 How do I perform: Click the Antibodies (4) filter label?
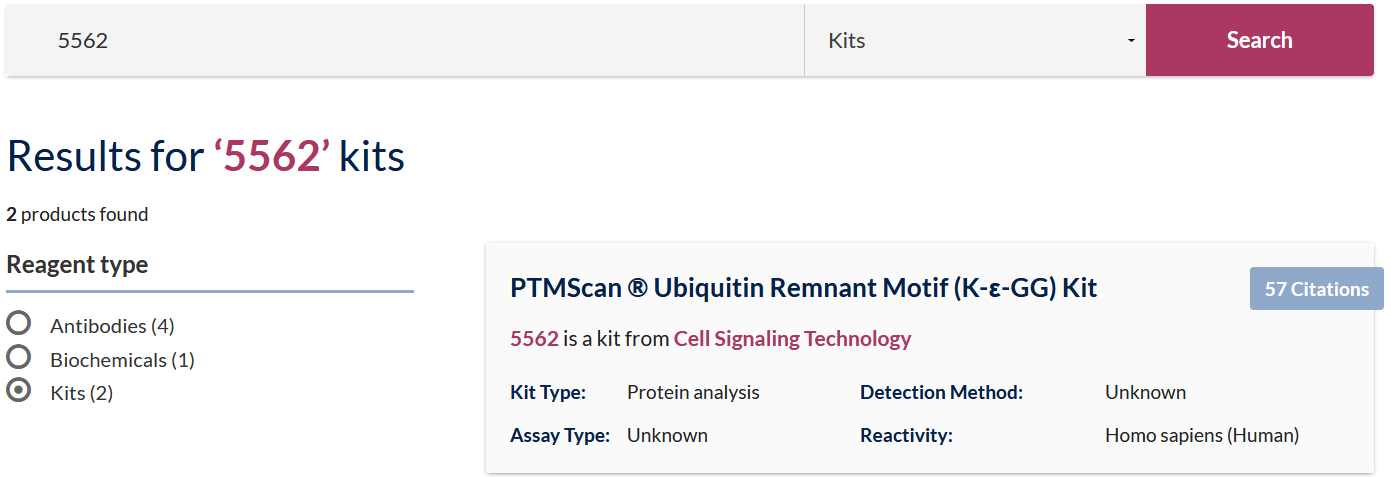112,326
